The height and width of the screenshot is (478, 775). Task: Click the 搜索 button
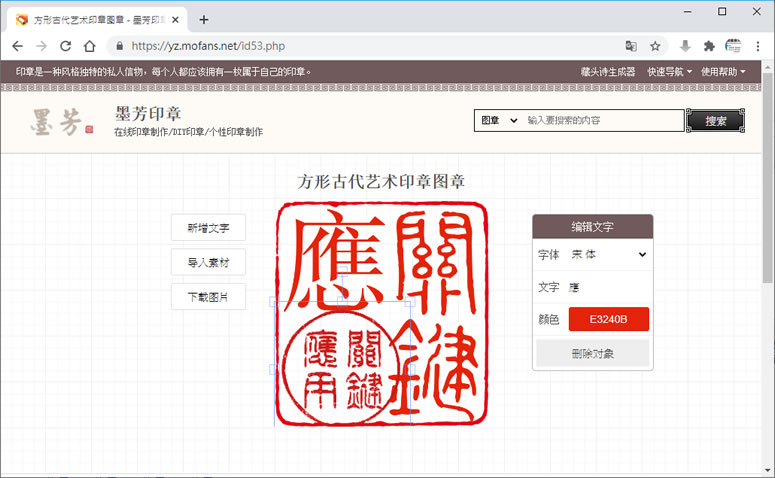pyautogui.click(x=715, y=121)
